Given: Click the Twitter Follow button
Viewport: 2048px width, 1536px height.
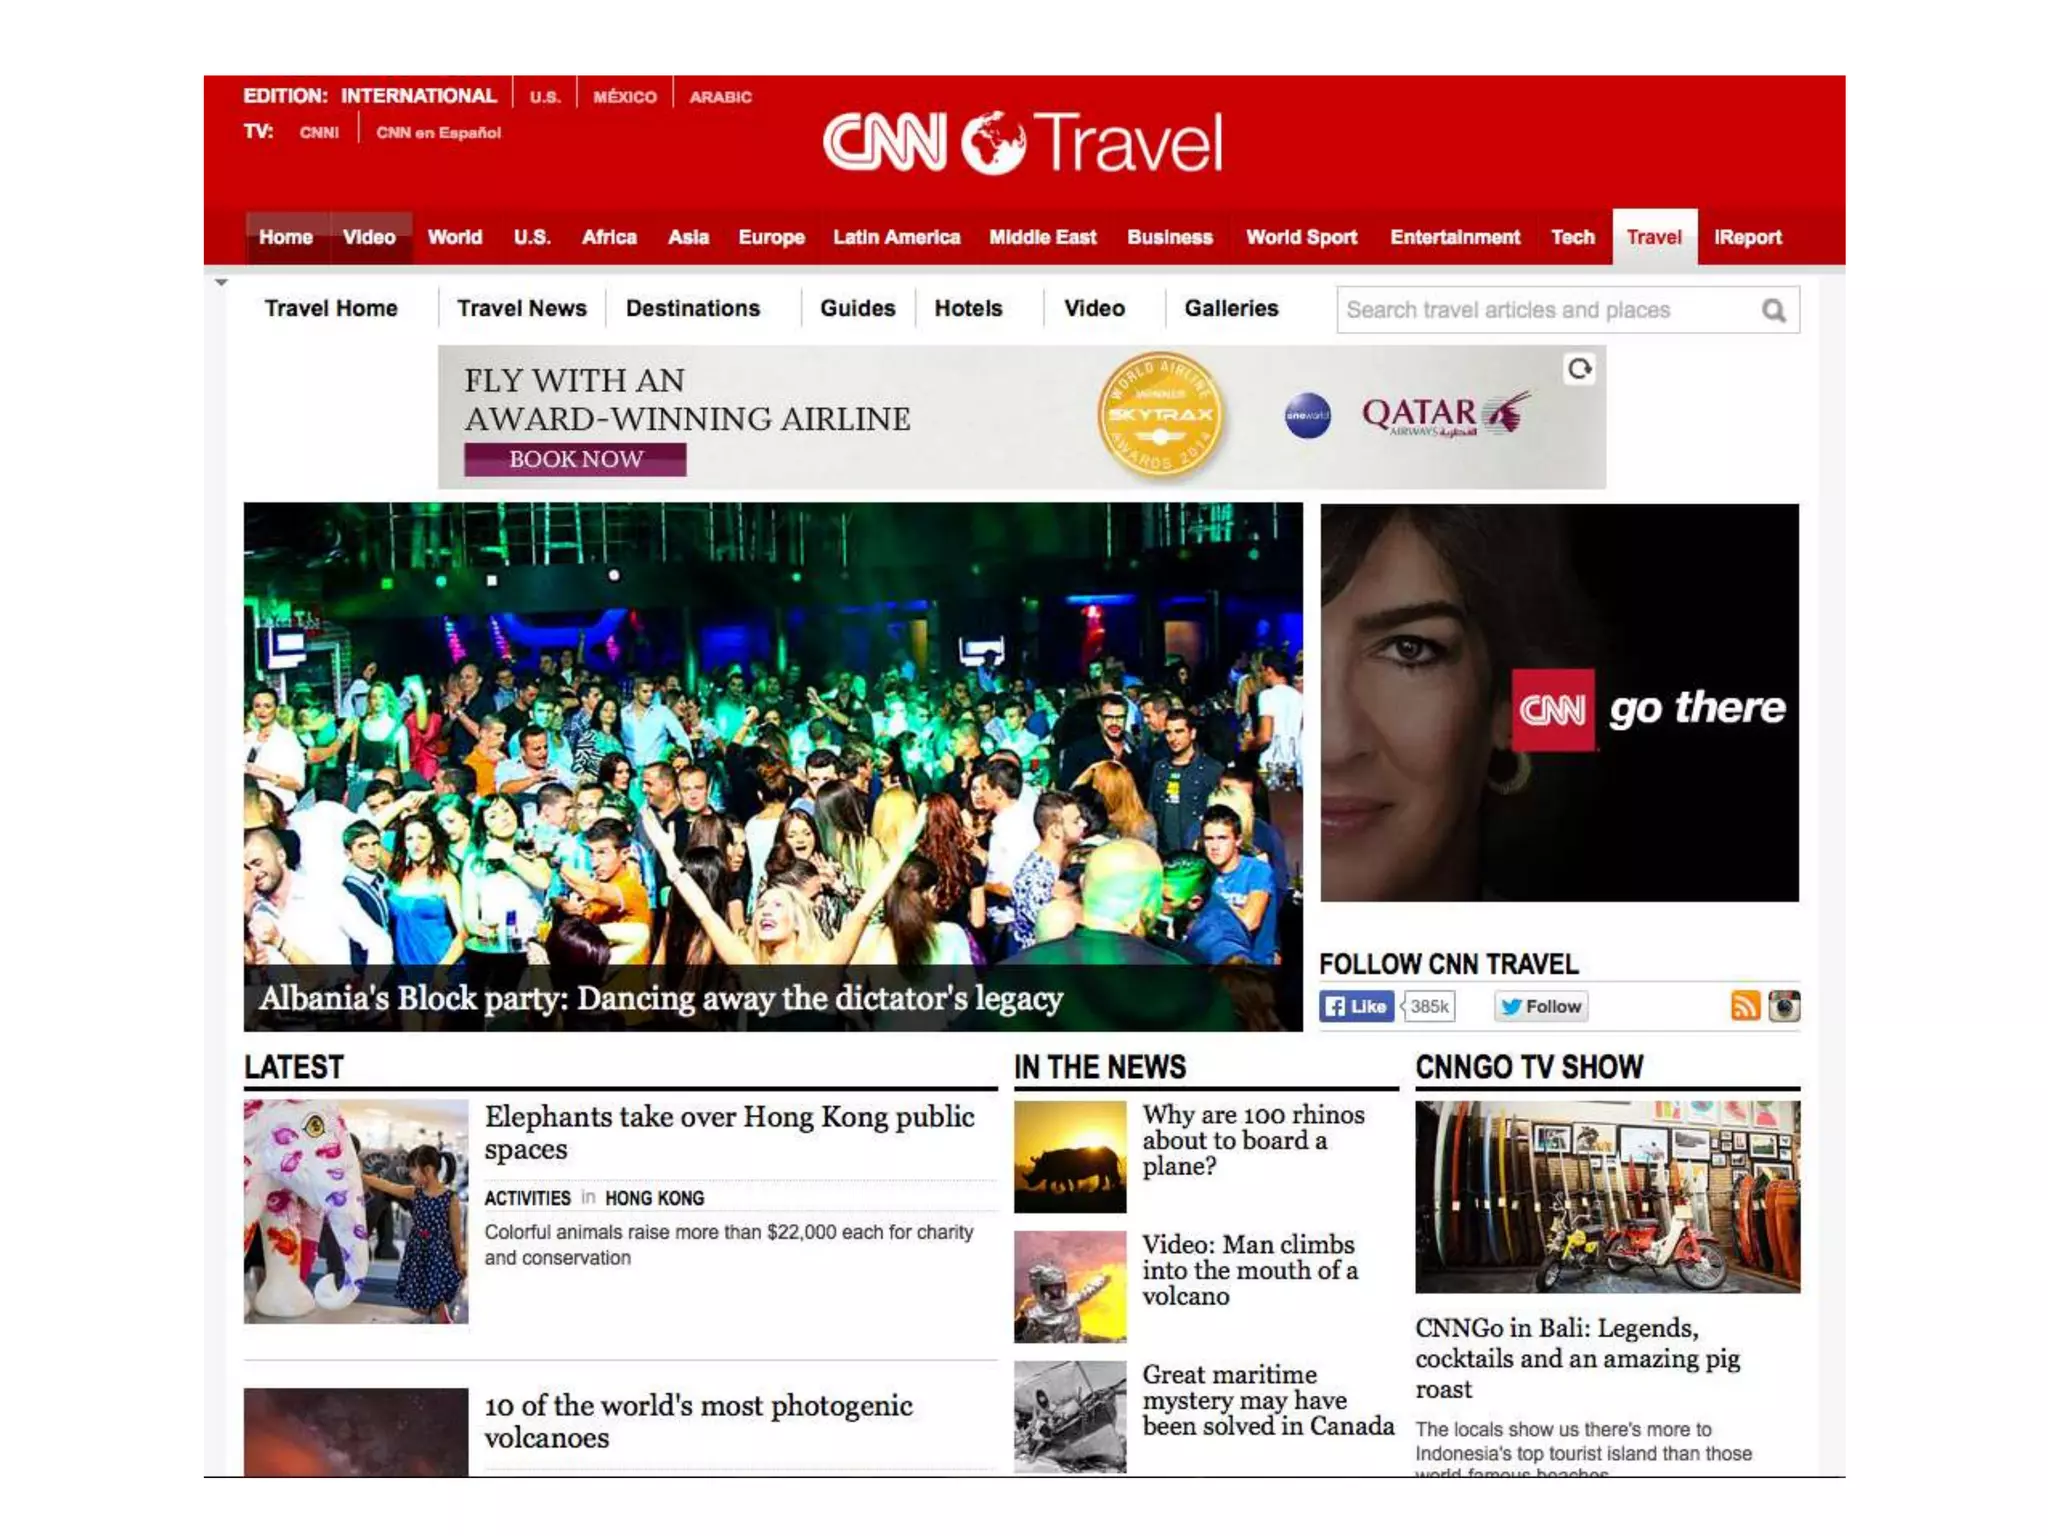Looking at the screenshot, I should 1541,1006.
